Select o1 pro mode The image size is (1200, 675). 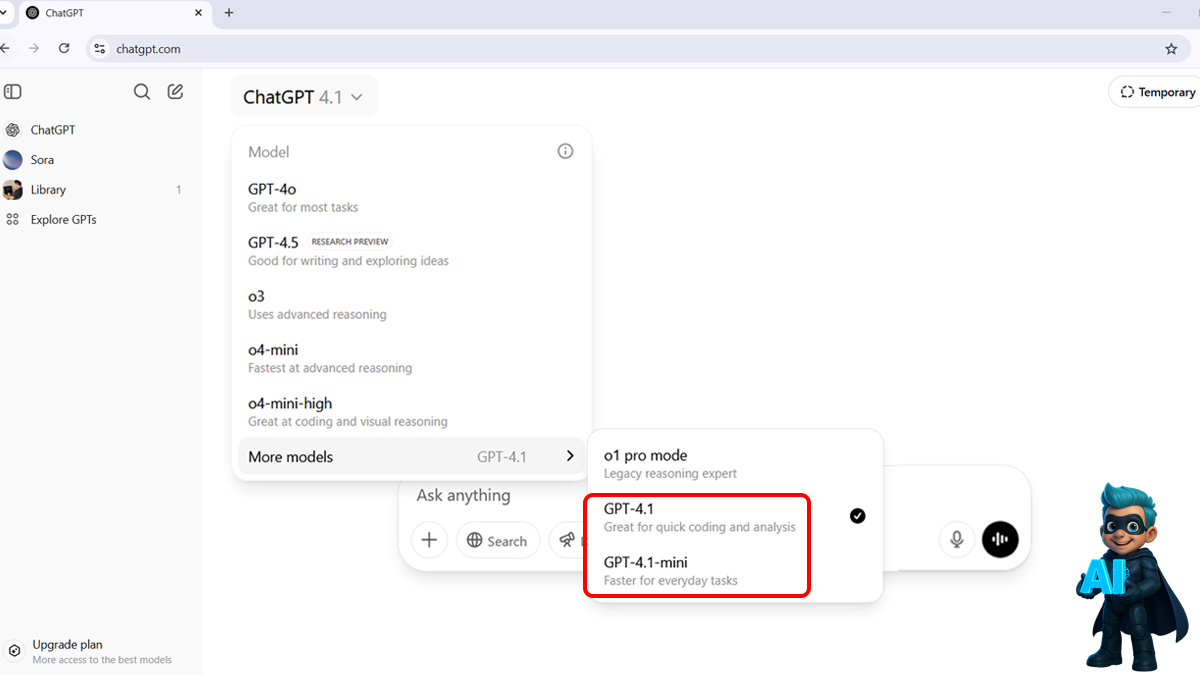click(x=735, y=463)
